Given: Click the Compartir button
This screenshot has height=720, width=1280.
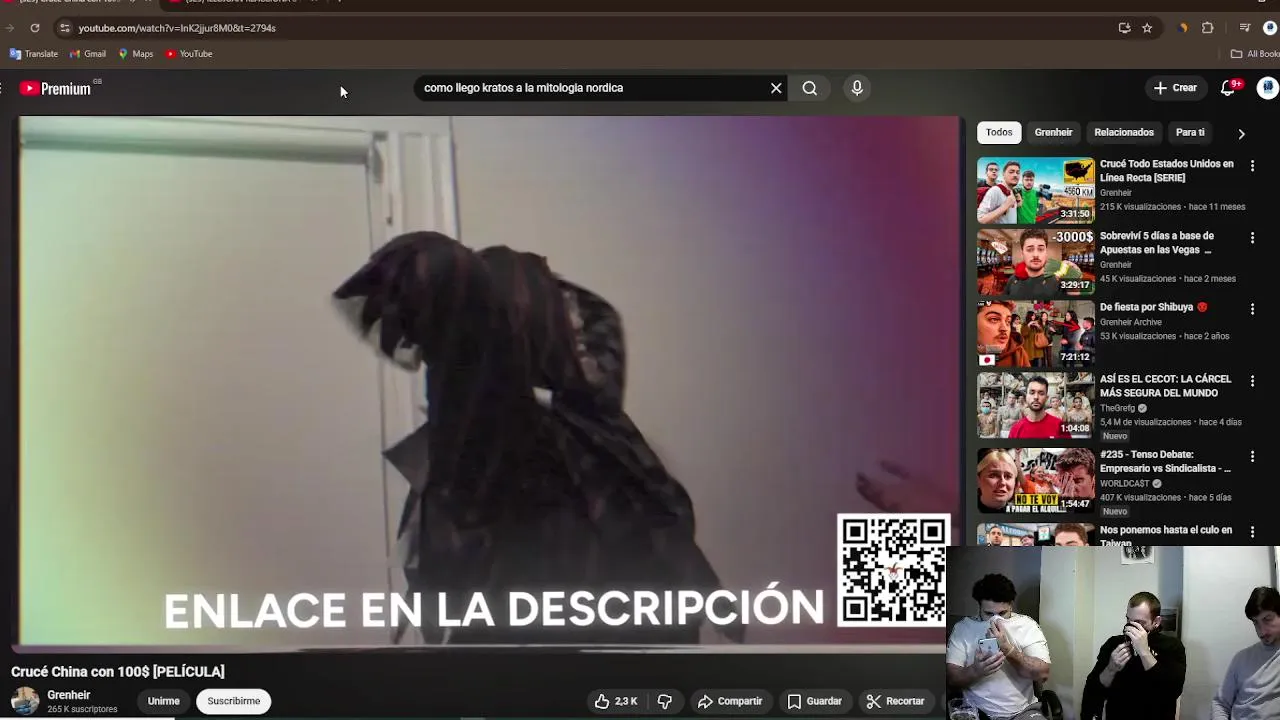Looking at the screenshot, I should click(730, 701).
